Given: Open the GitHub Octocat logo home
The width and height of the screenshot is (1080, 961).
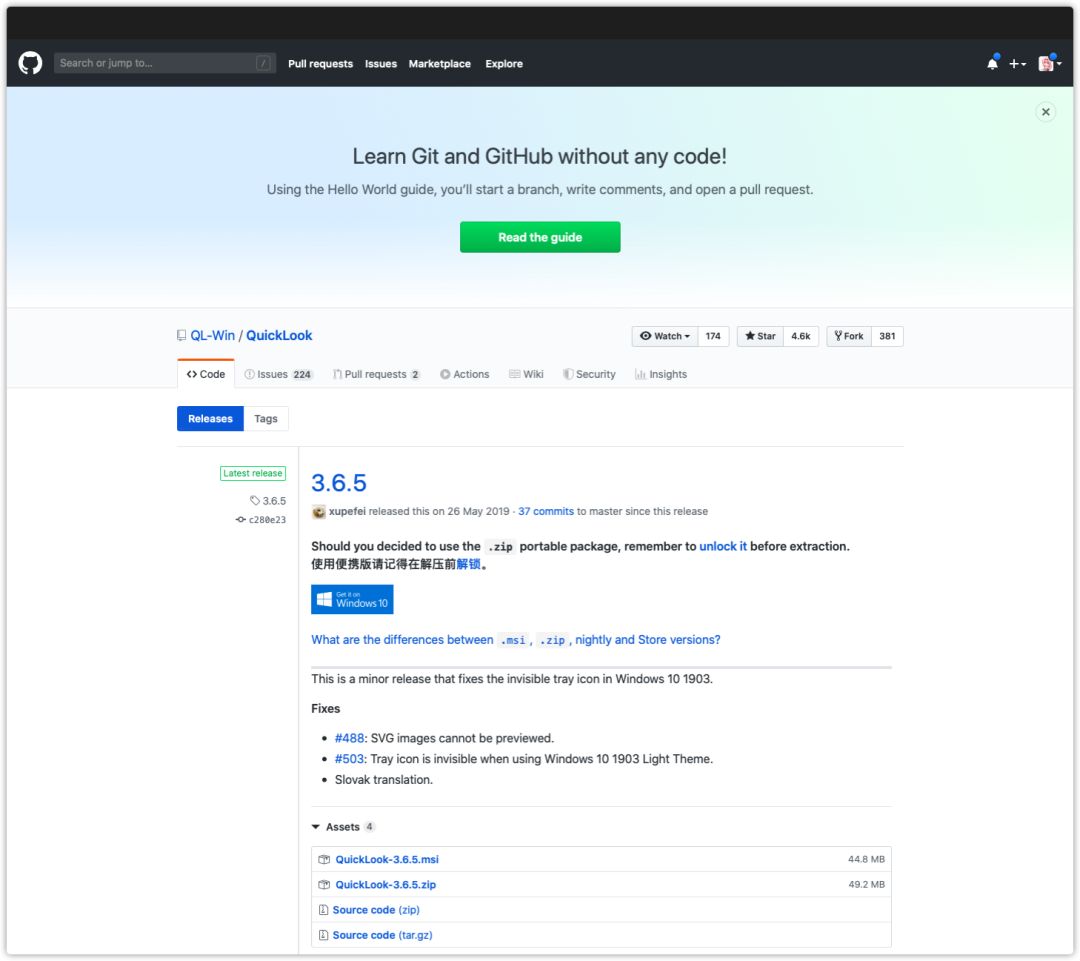Looking at the screenshot, I should click(30, 63).
